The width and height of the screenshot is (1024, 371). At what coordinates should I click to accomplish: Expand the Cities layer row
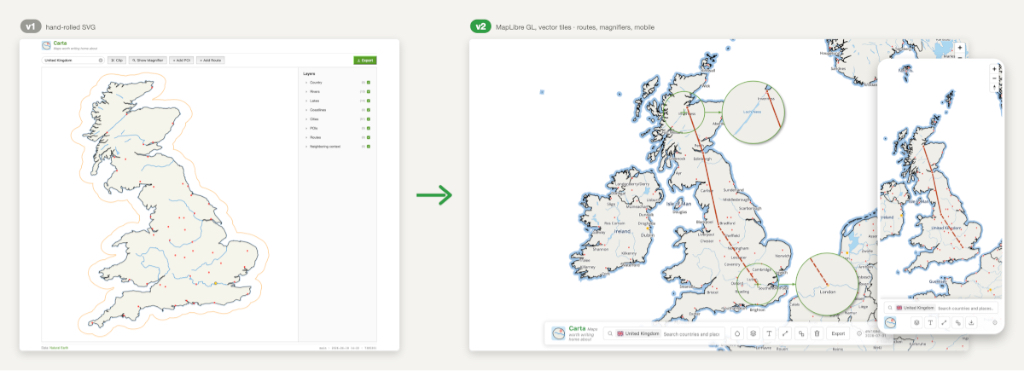tap(306, 119)
